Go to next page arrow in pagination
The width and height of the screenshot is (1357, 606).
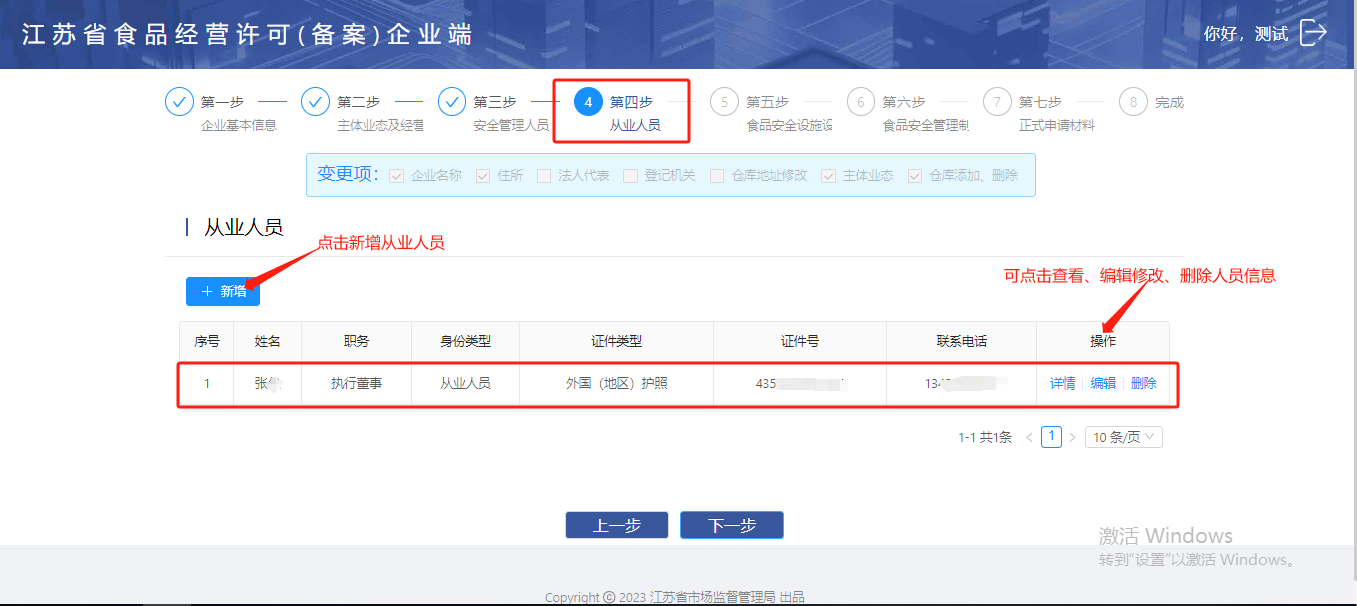(x=1072, y=437)
